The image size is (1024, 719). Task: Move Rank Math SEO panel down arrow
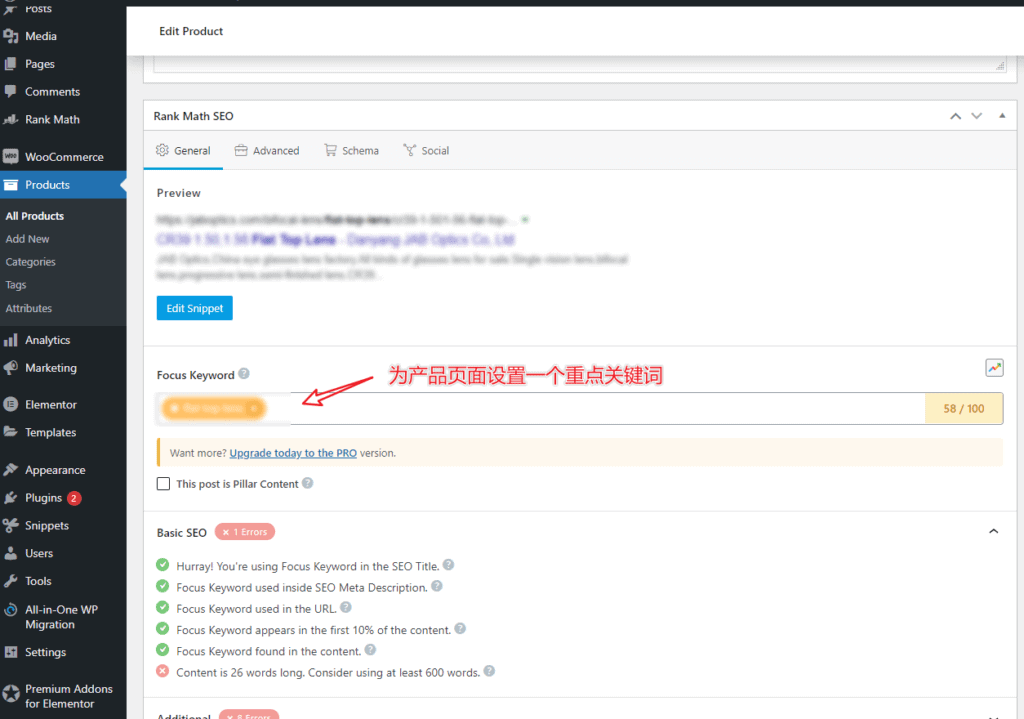976,116
